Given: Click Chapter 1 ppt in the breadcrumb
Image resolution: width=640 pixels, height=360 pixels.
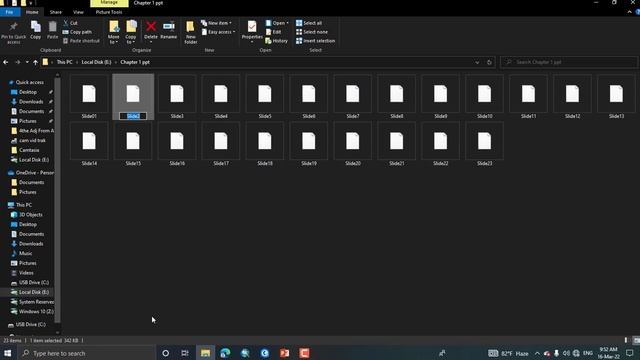Looking at the screenshot, I should [x=135, y=62].
